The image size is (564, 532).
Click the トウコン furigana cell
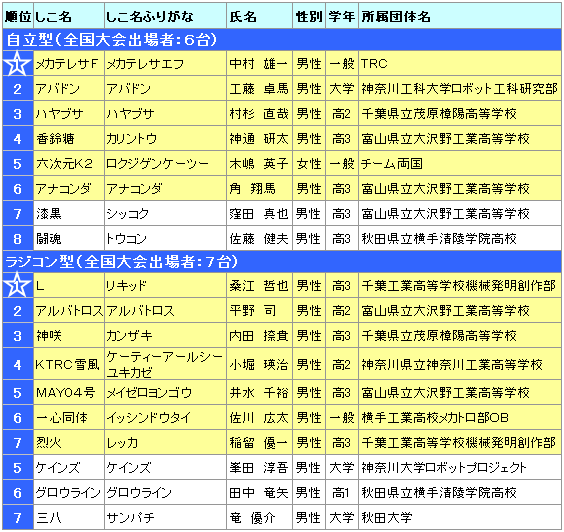165,238
